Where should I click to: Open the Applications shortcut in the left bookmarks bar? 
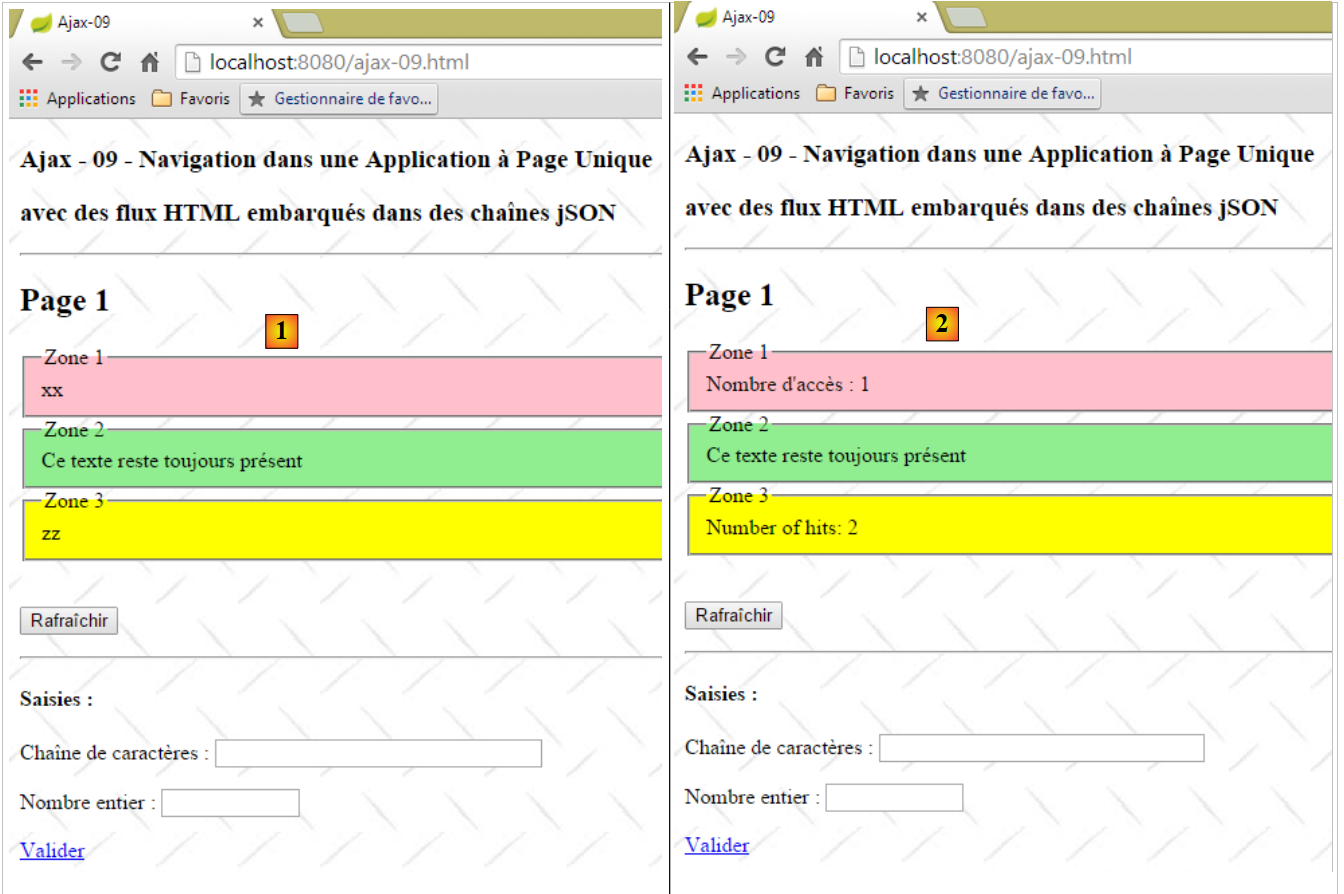pos(78,99)
